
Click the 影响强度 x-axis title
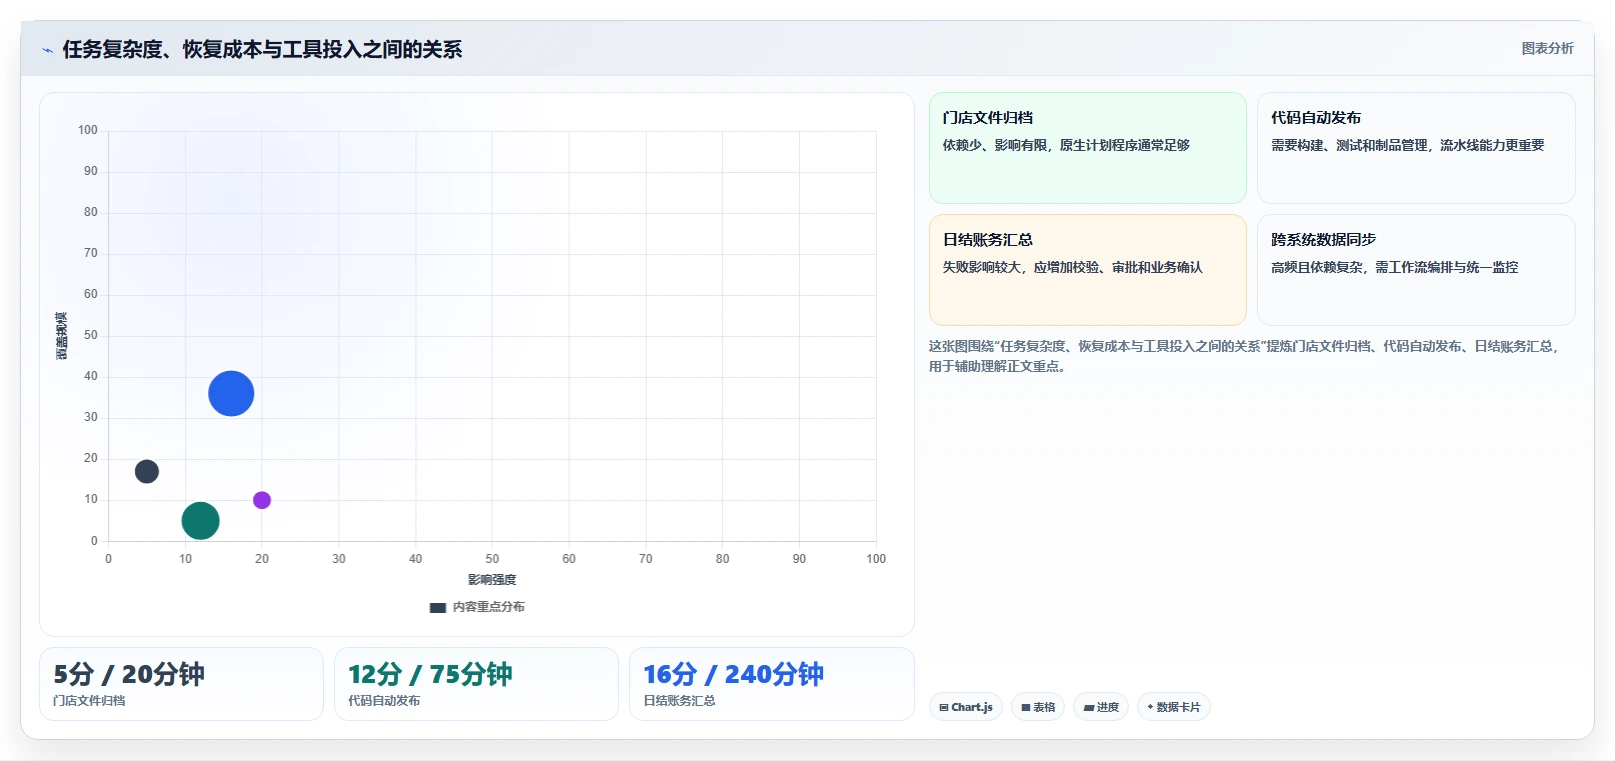point(492,580)
